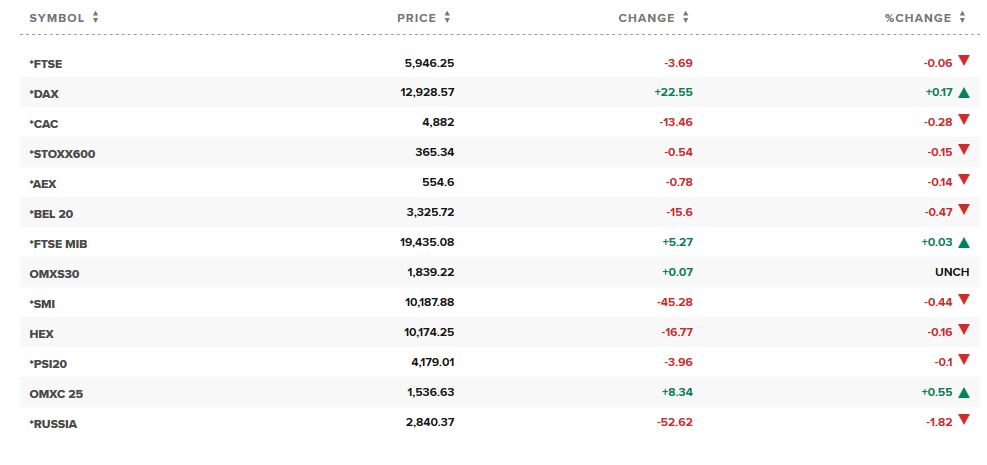Click the red down arrow in STOXX600 row
The image size is (987, 465).
point(964,150)
